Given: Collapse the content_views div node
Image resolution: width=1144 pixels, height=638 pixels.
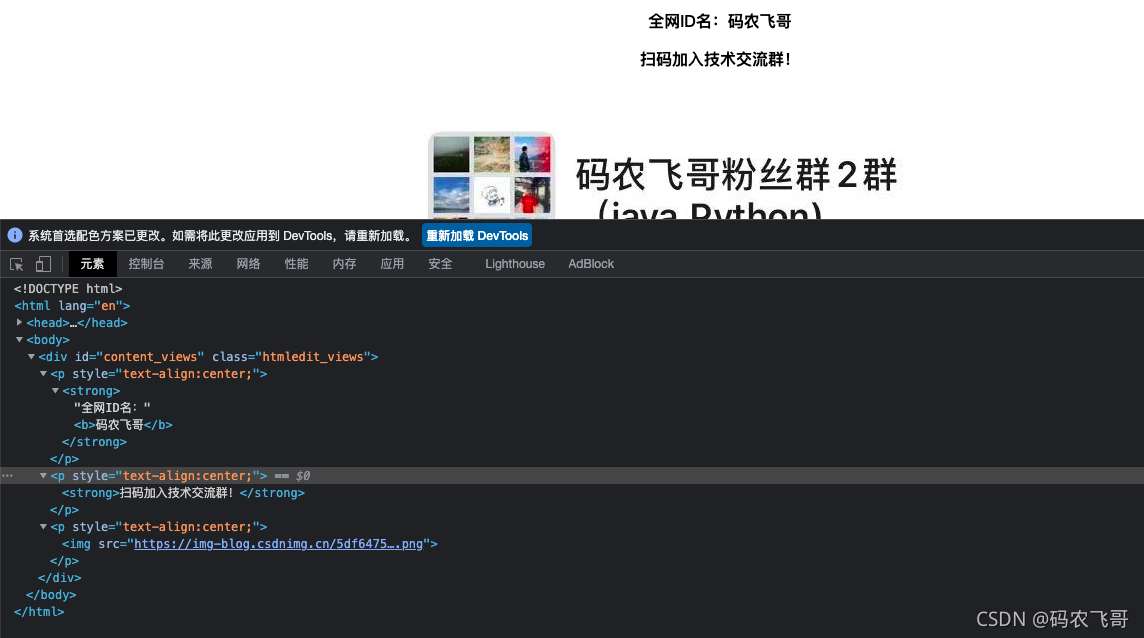Looking at the screenshot, I should (31, 356).
